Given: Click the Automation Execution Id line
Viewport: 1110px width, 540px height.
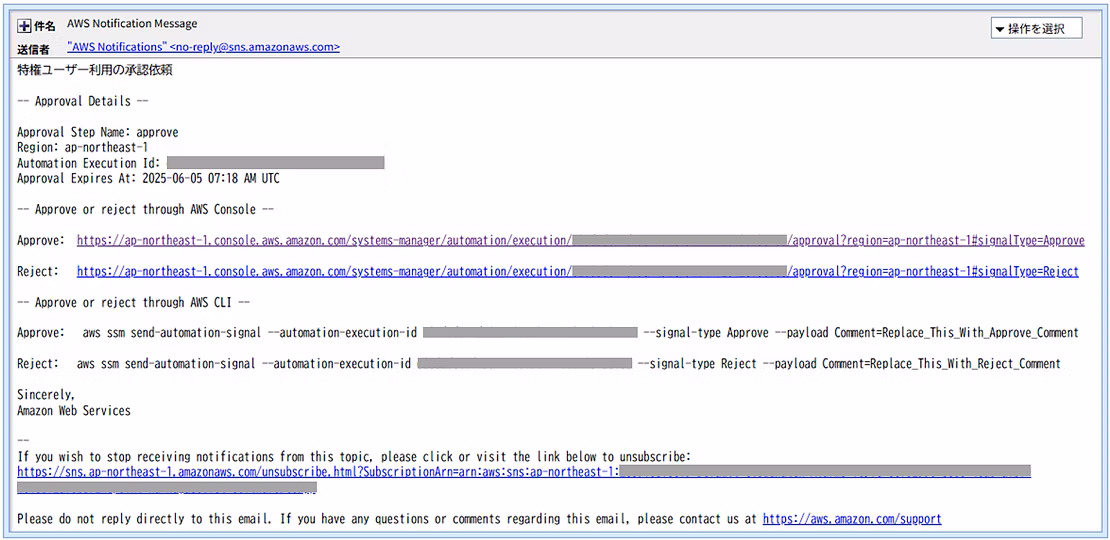Looking at the screenshot, I should pos(200,163).
